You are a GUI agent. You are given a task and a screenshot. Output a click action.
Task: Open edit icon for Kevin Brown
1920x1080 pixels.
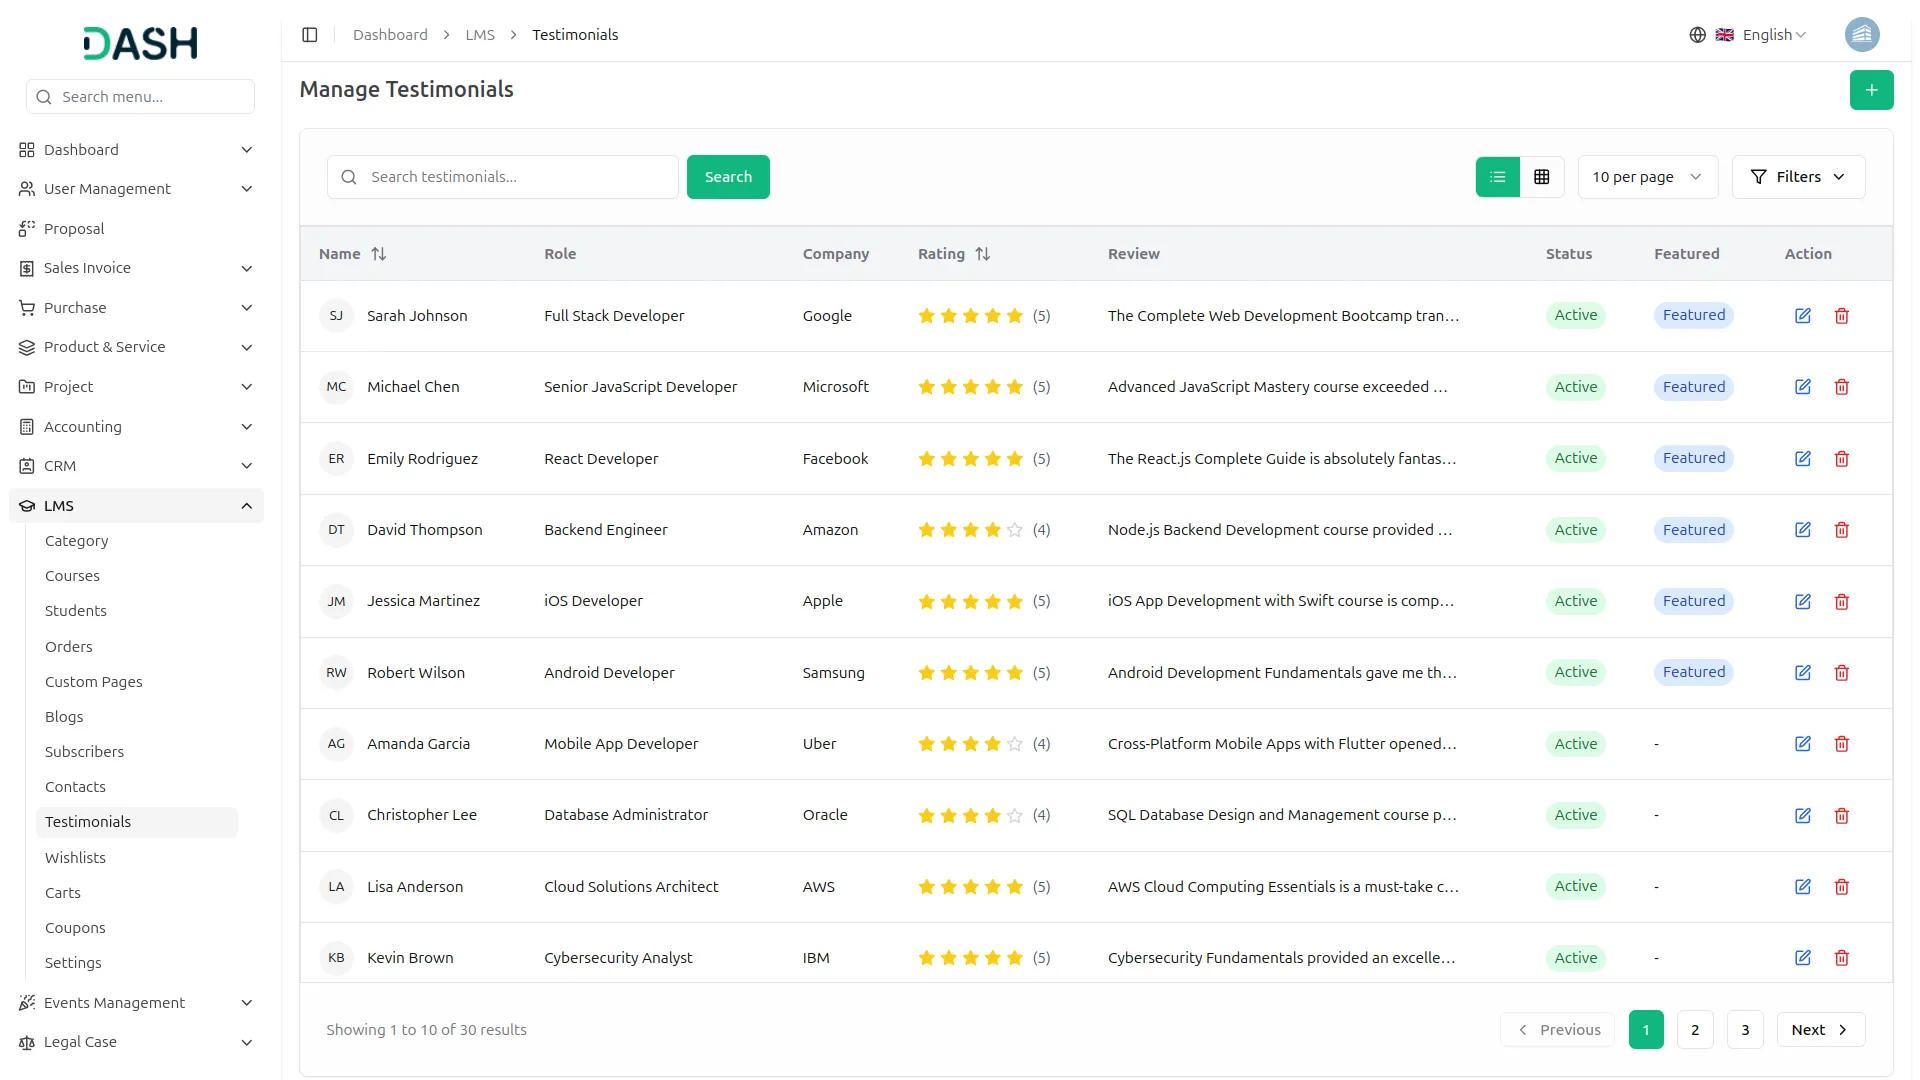(x=1802, y=958)
